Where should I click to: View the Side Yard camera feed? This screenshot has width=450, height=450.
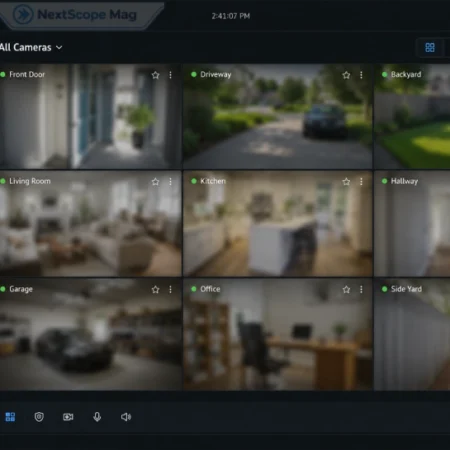click(x=412, y=334)
